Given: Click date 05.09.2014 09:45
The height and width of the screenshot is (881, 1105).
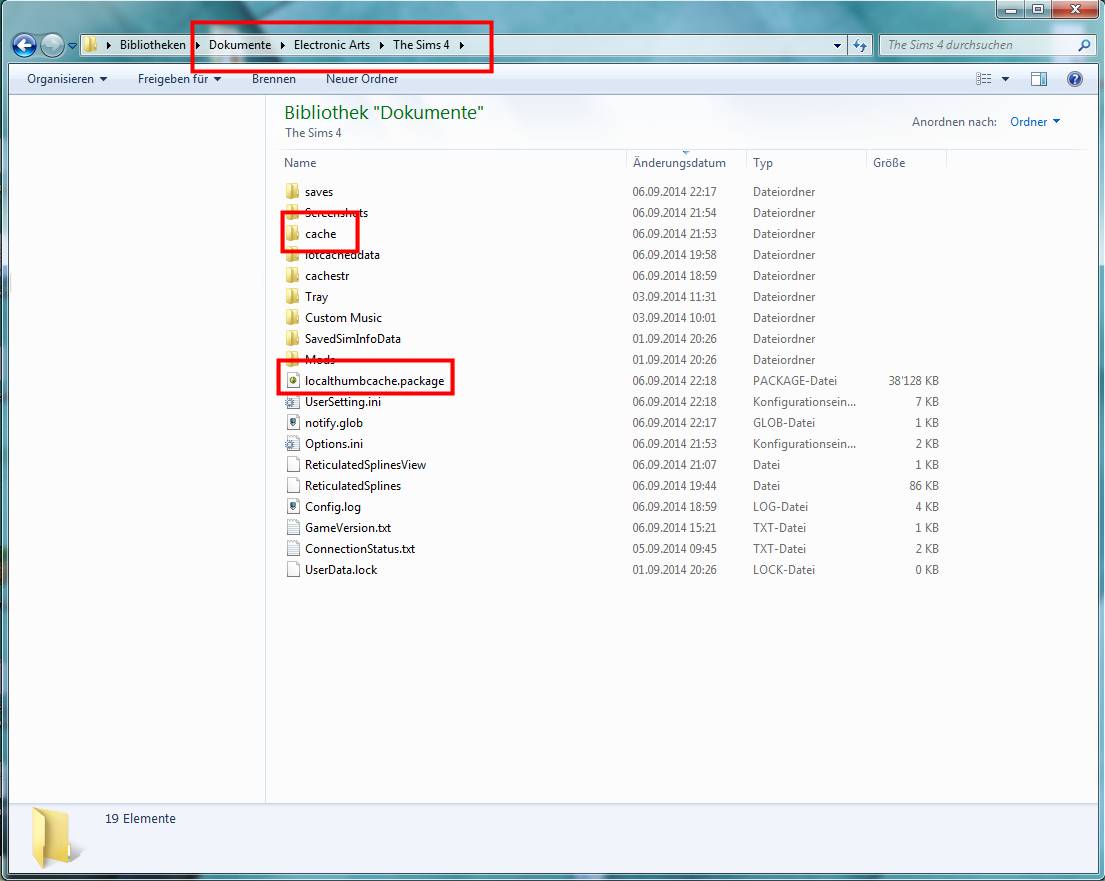Looking at the screenshot, I should pyautogui.click(x=674, y=549).
